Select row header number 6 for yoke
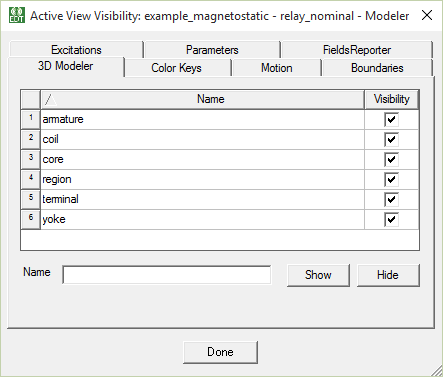This screenshot has width=443, height=377. pos(31,219)
